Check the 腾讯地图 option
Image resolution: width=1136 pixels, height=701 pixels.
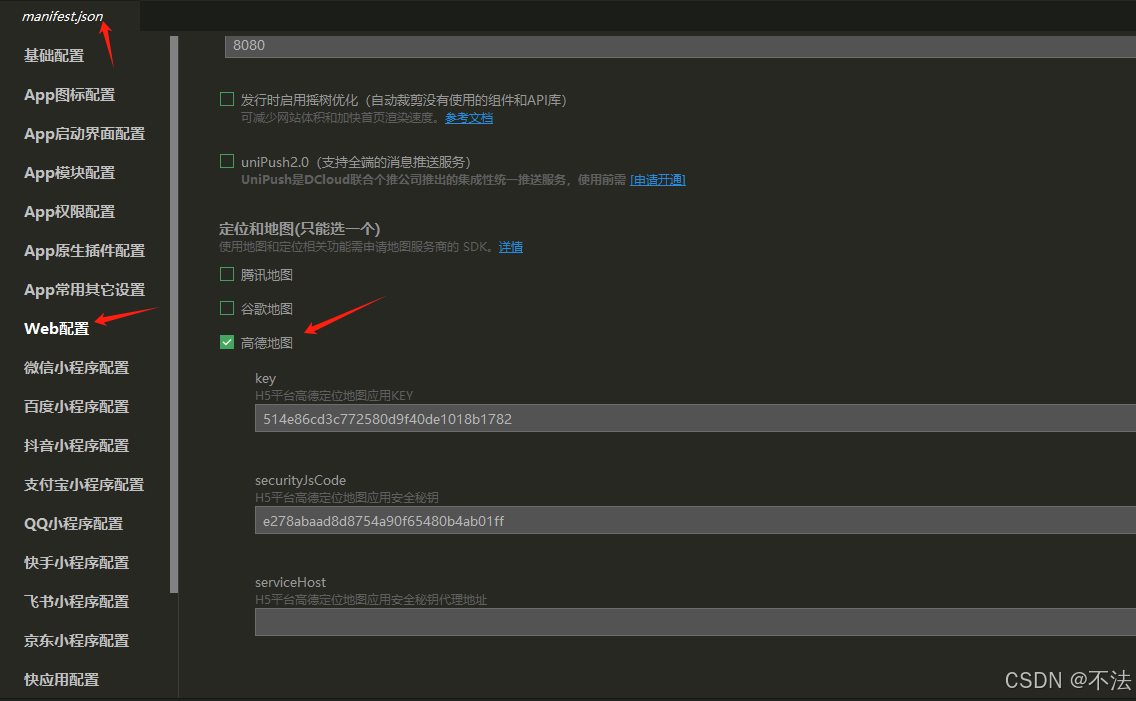[227, 274]
